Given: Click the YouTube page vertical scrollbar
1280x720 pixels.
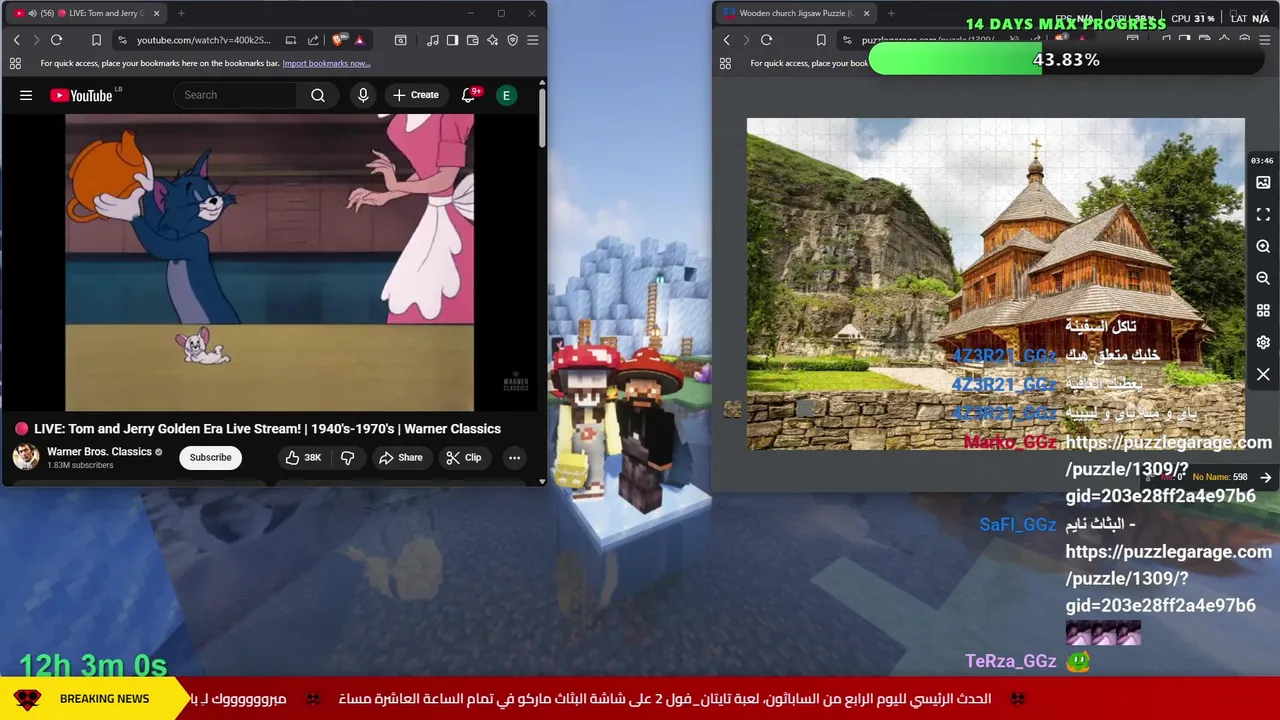Looking at the screenshot, I should click(542, 120).
